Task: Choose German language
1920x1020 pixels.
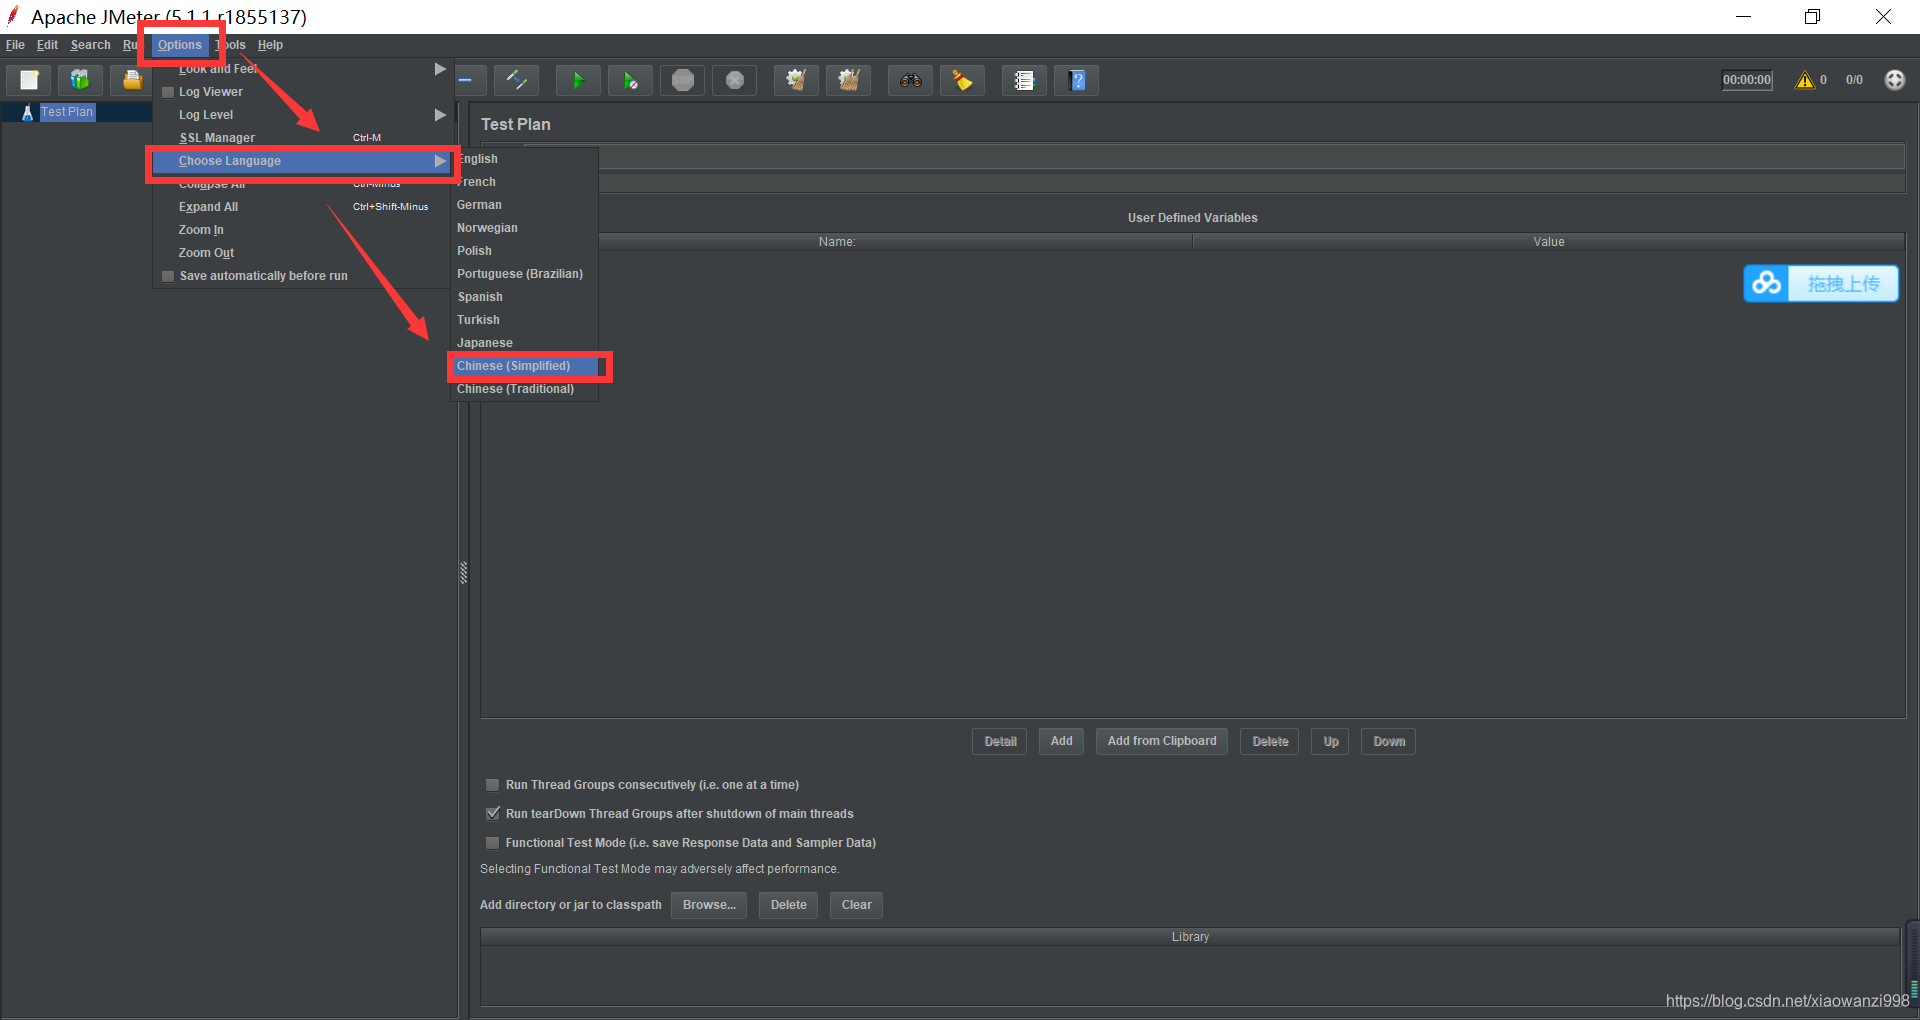Action: coord(524,205)
